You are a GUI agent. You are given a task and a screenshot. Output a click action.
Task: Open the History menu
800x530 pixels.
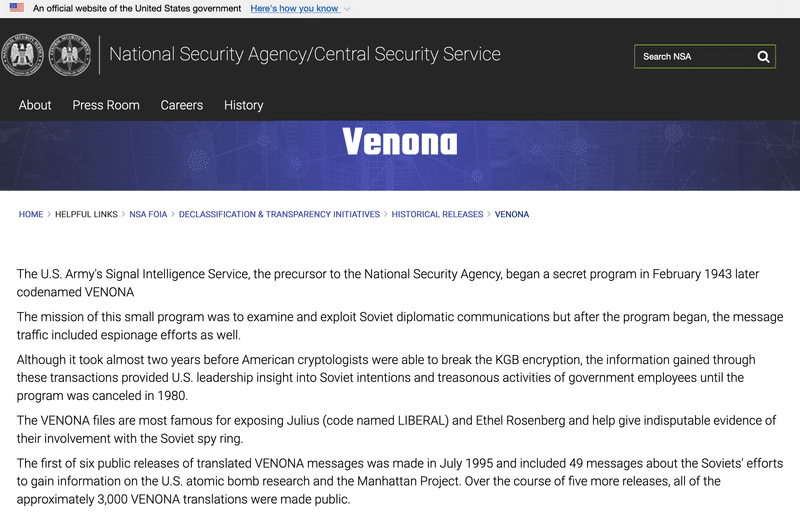[x=243, y=105]
